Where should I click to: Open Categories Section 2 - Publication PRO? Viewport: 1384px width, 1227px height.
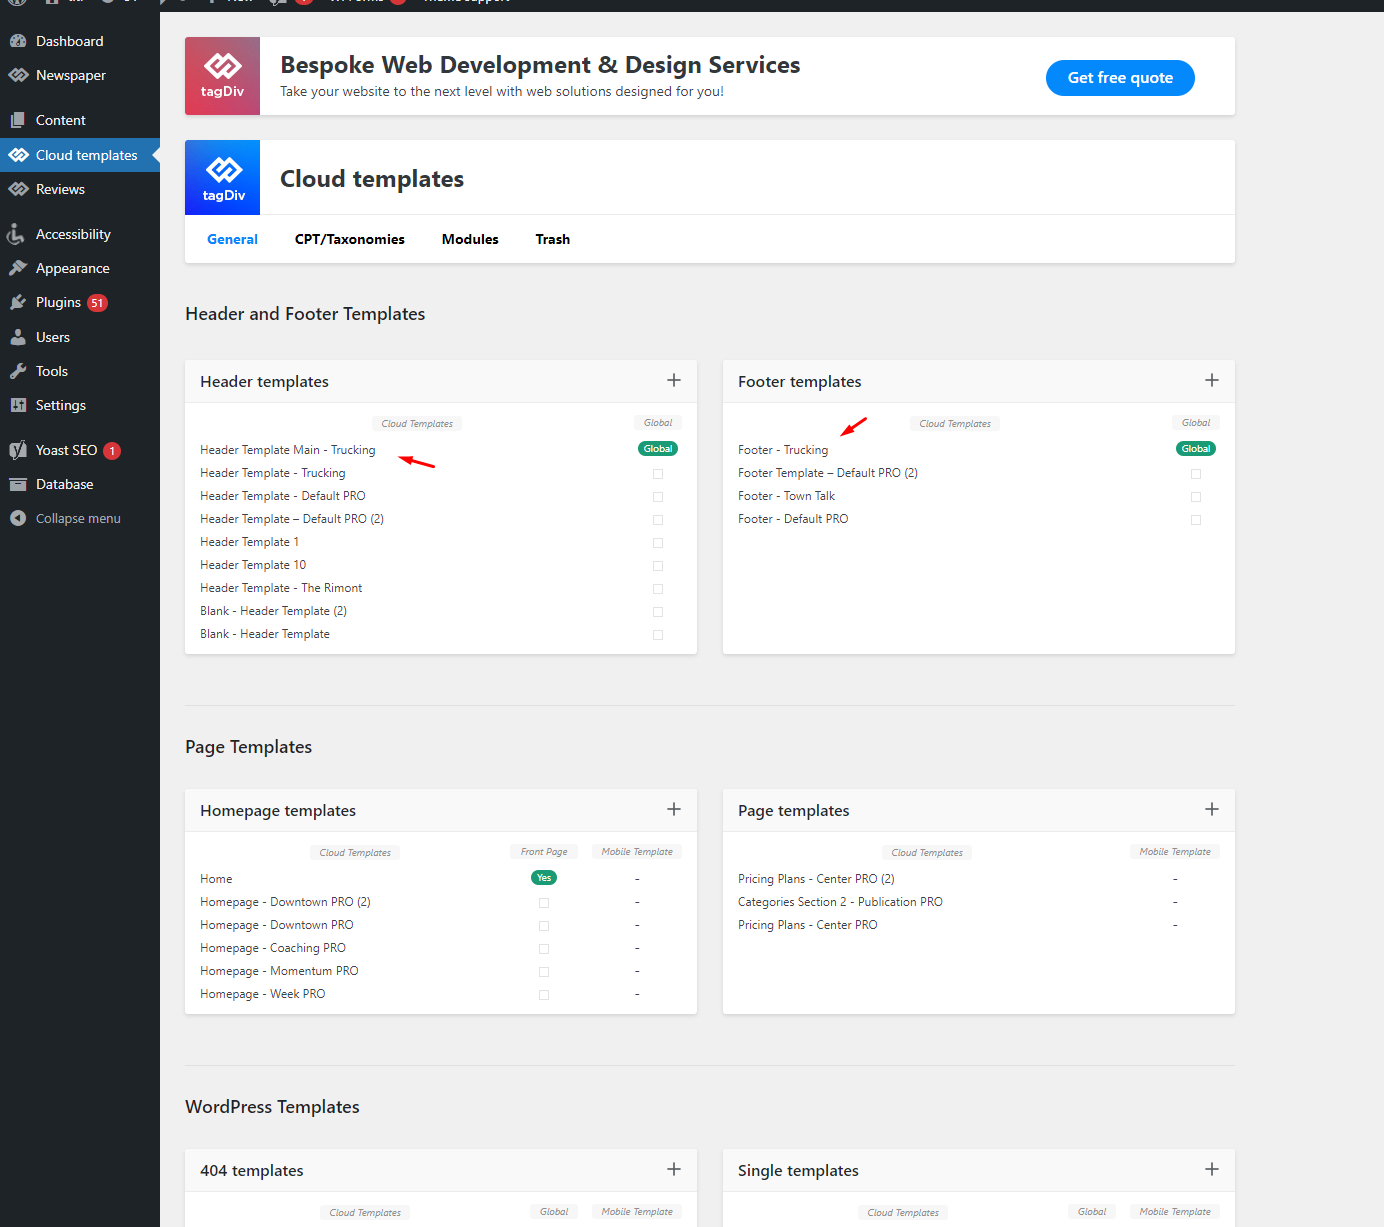coord(840,902)
